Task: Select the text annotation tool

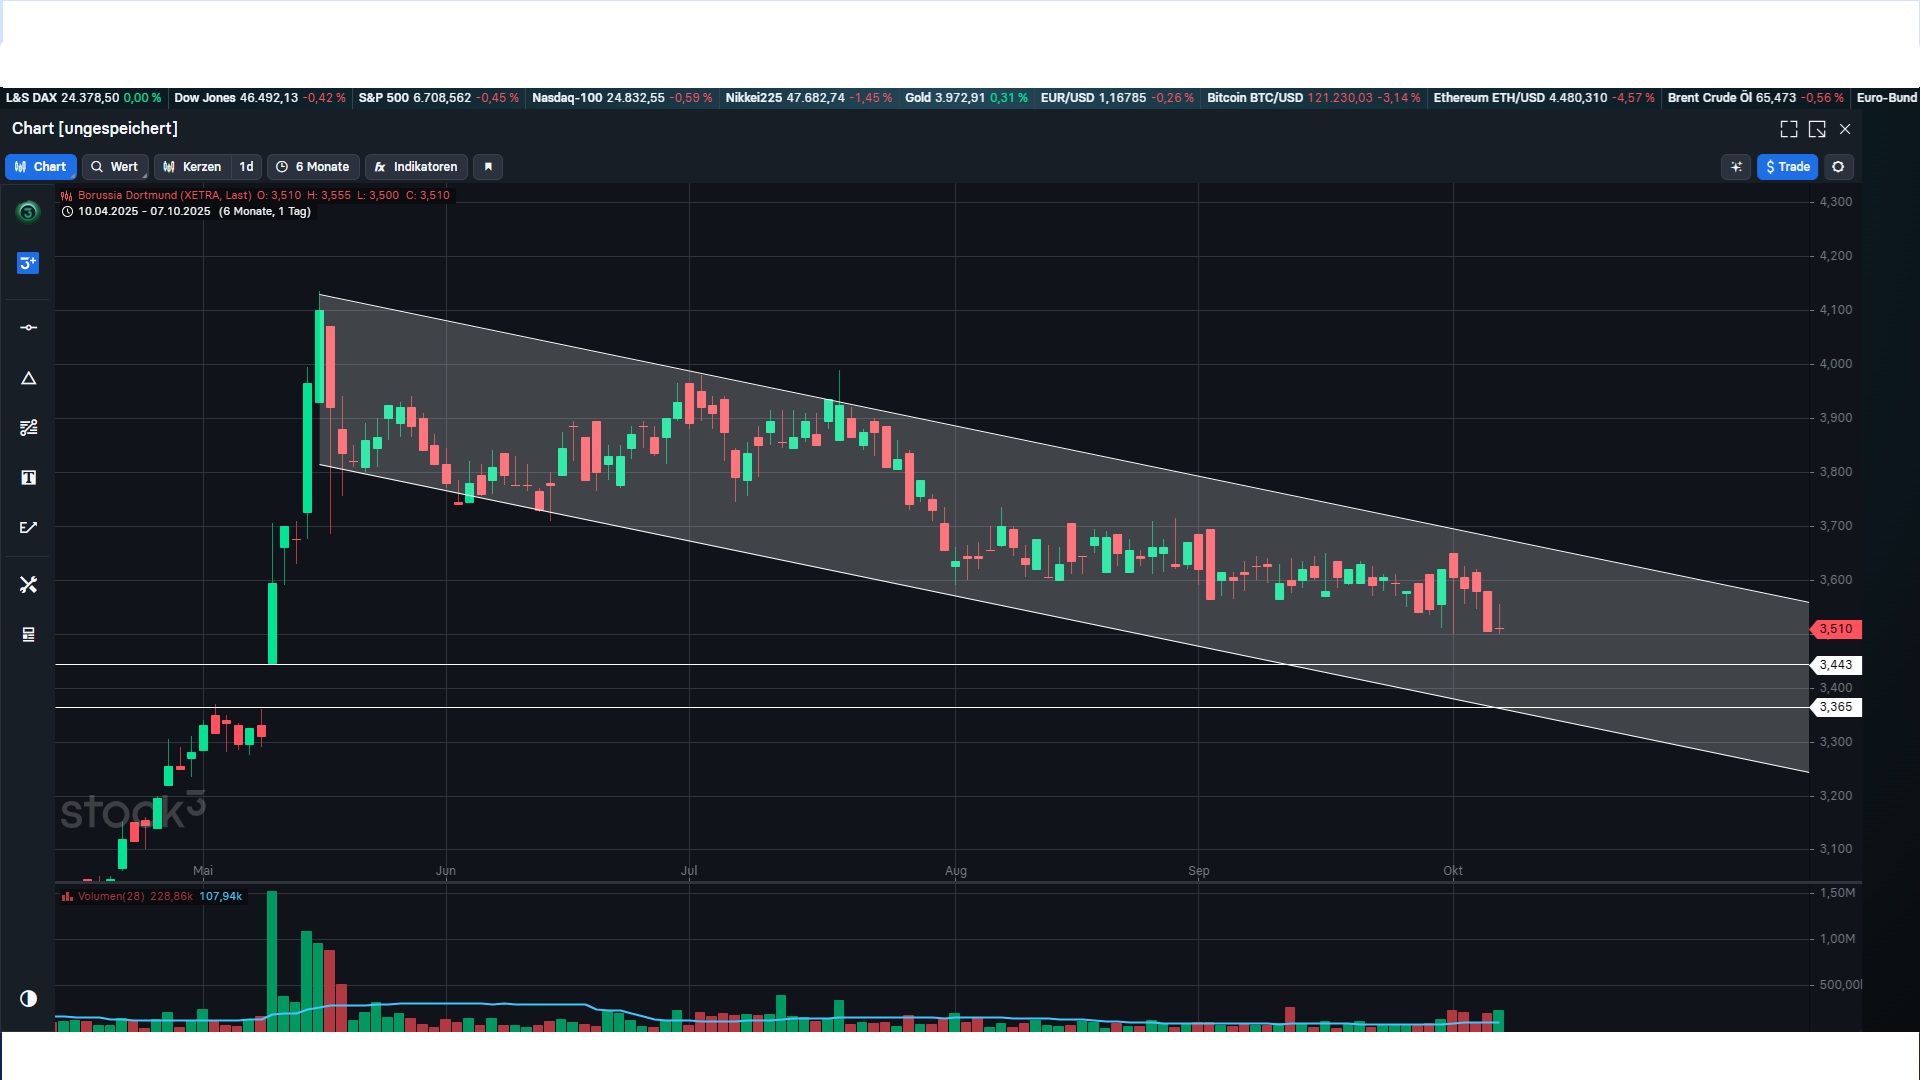Action: [28, 478]
